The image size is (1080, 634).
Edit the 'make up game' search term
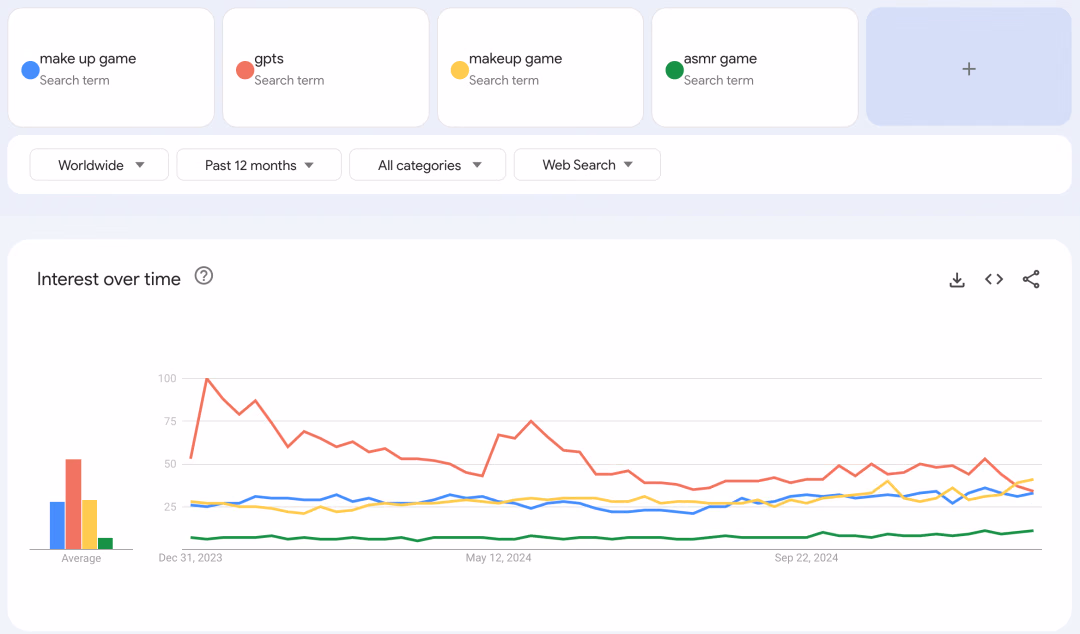click(x=111, y=68)
